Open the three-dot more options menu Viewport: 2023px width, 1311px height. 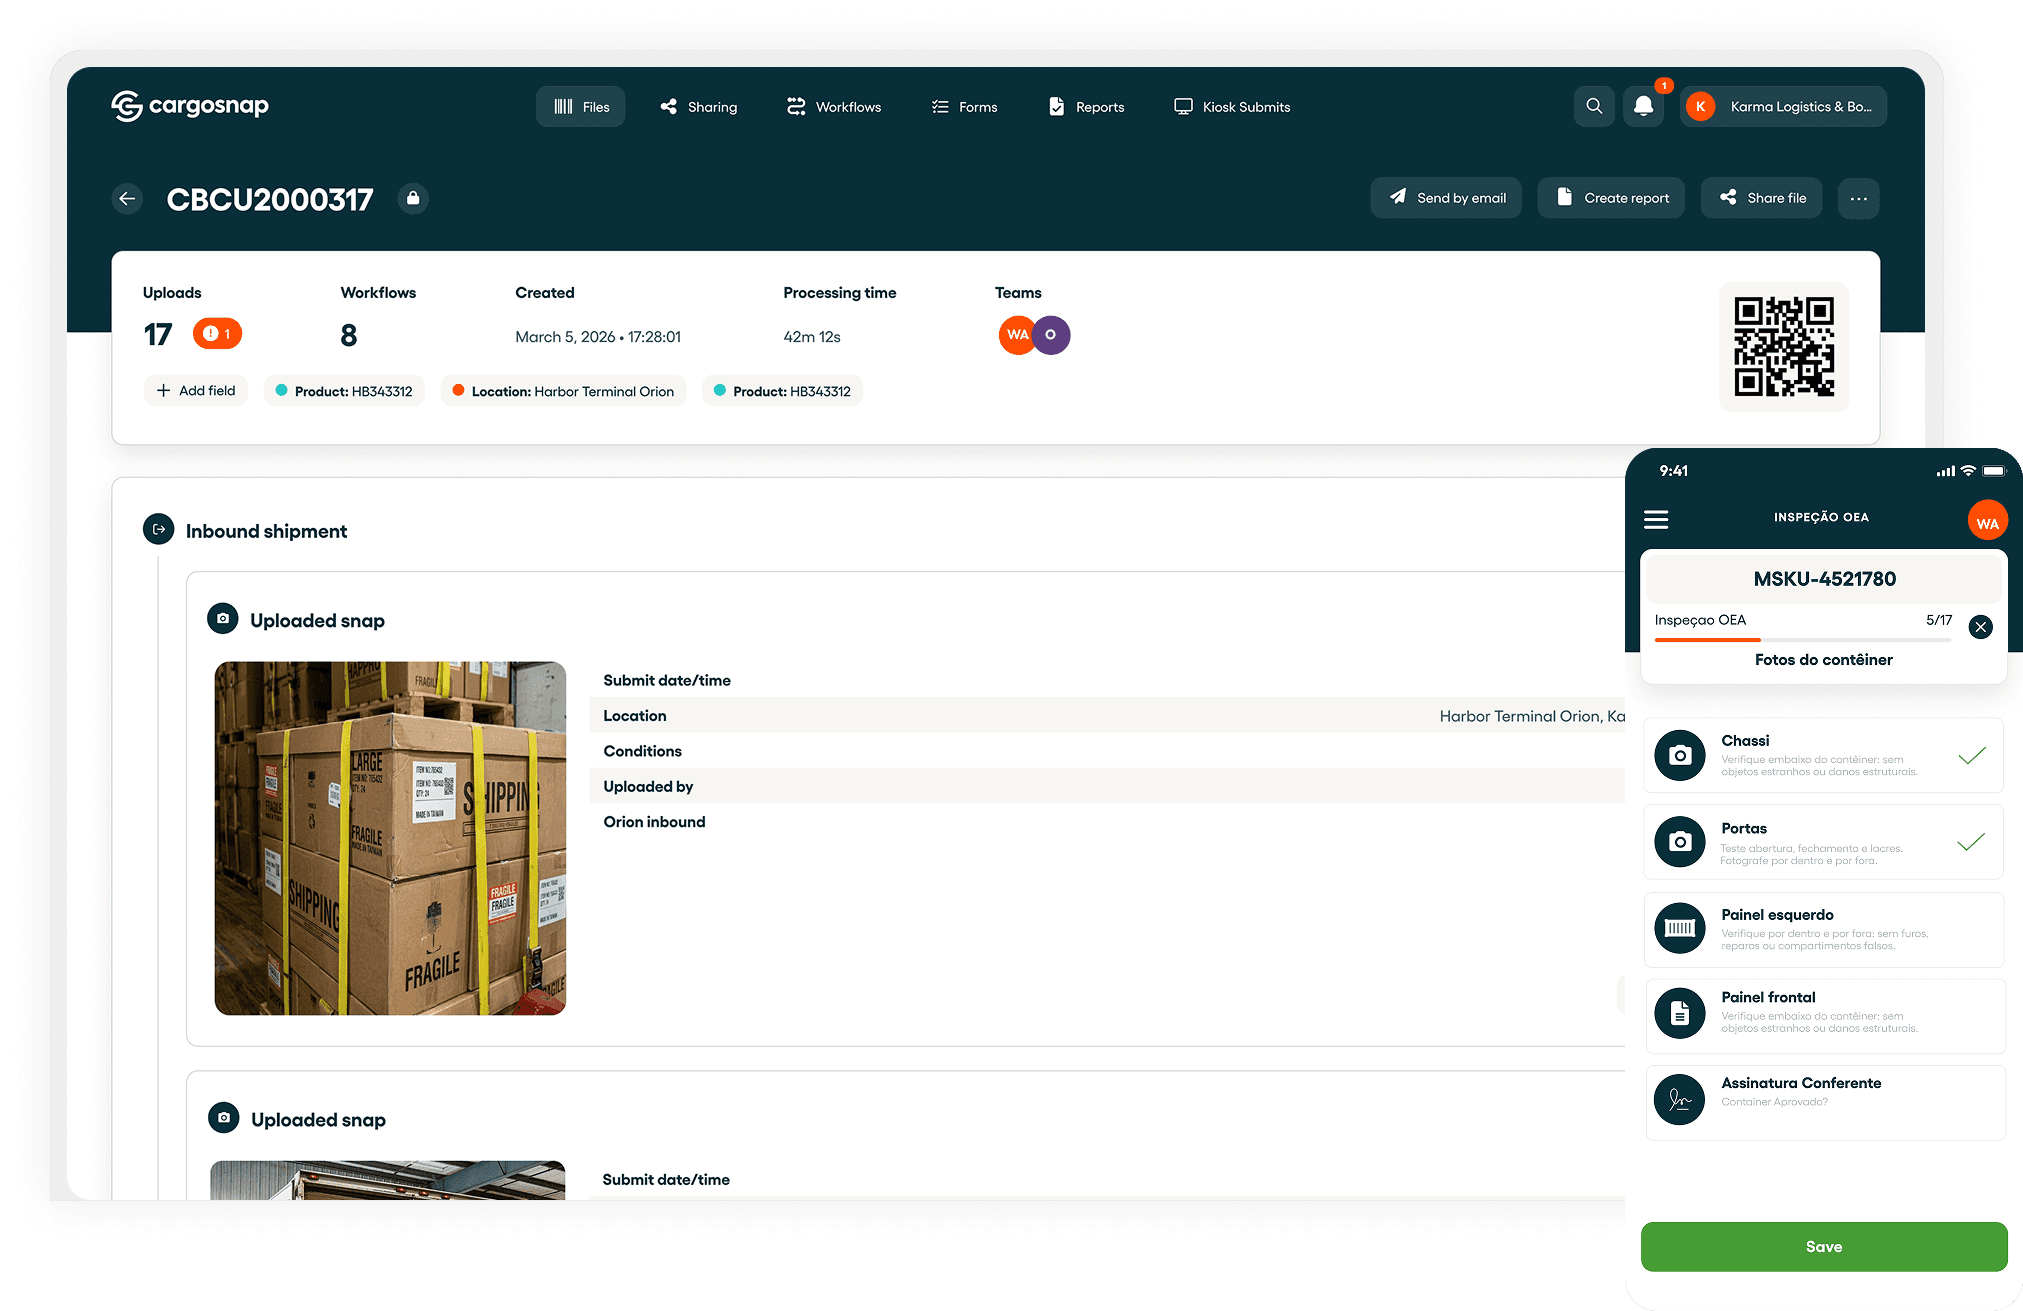1859,198
